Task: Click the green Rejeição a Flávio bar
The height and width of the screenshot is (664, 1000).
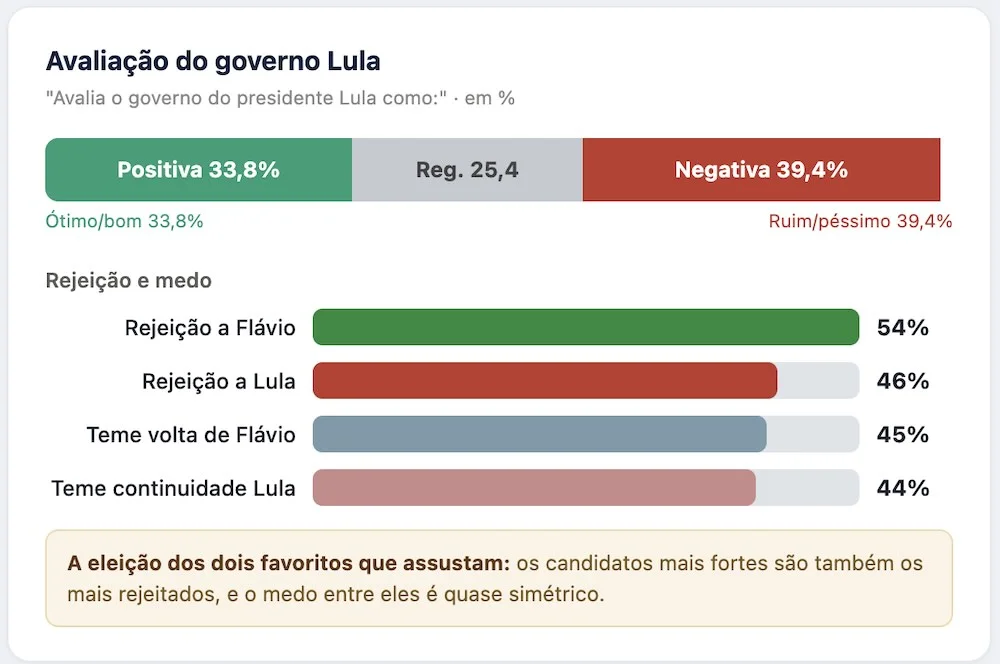Action: tap(586, 327)
